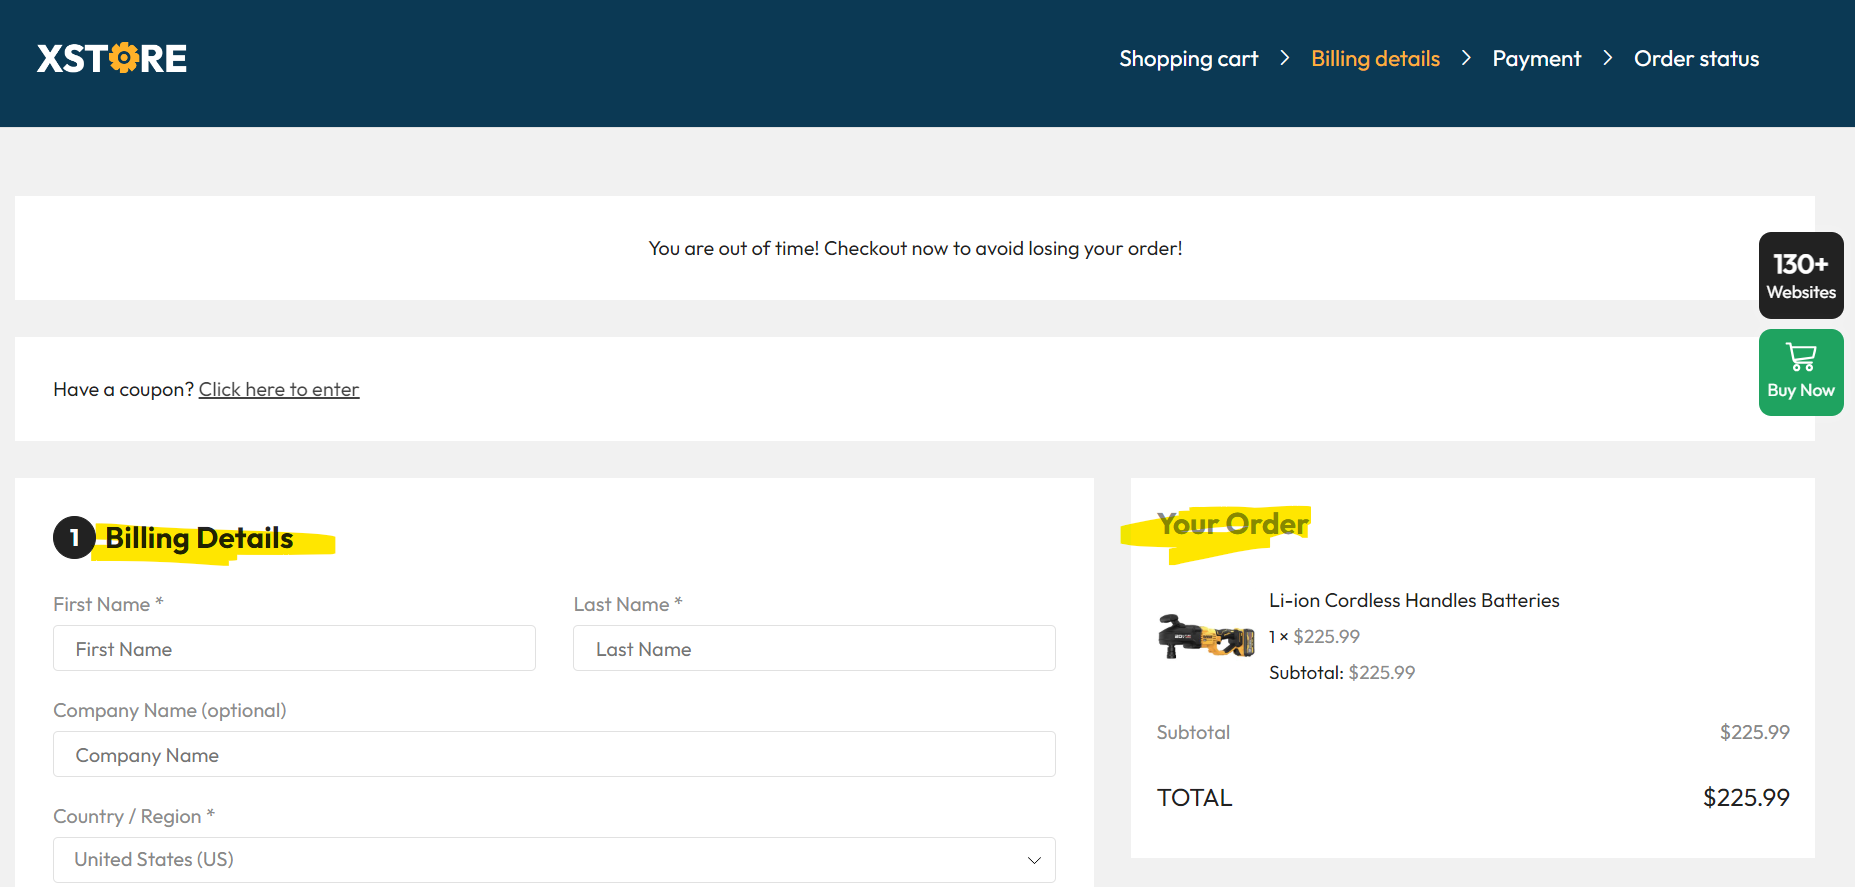This screenshot has width=1855, height=887.
Task: Go to Shopping cart step
Action: [1188, 59]
